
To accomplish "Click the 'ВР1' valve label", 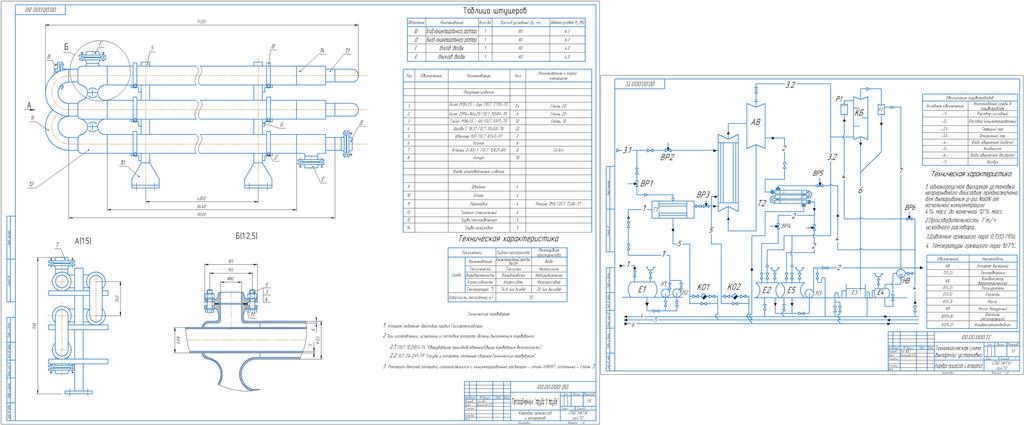I will coord(647,183).
